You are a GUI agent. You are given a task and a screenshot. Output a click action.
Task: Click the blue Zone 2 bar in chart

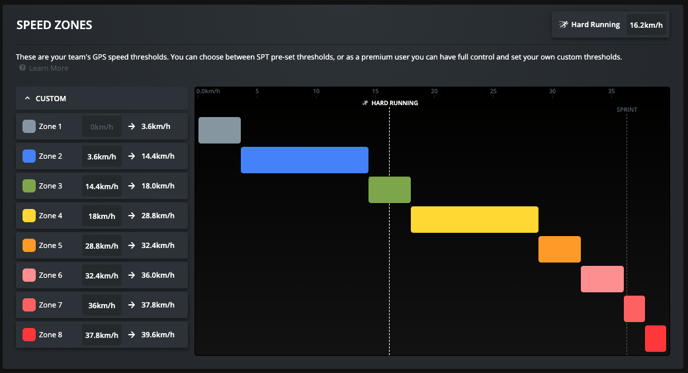305,160
